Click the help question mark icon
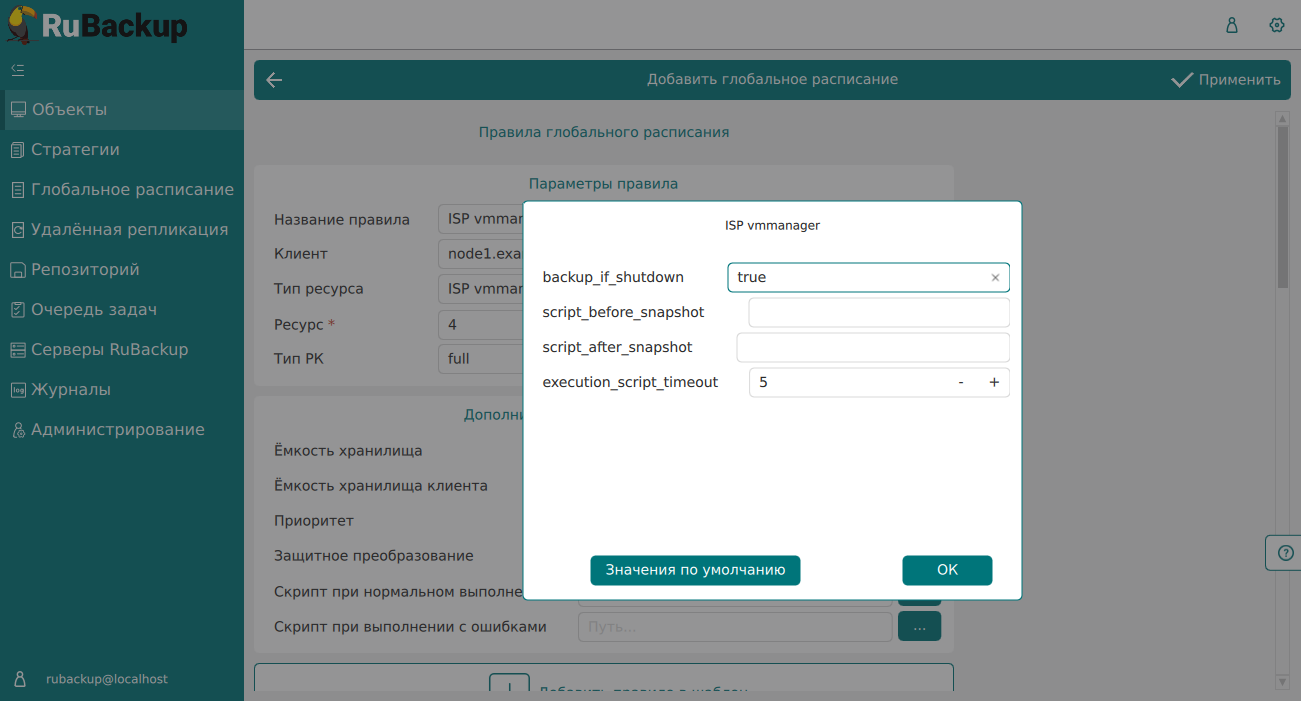1301x701 pixels. pos(1285,552)
